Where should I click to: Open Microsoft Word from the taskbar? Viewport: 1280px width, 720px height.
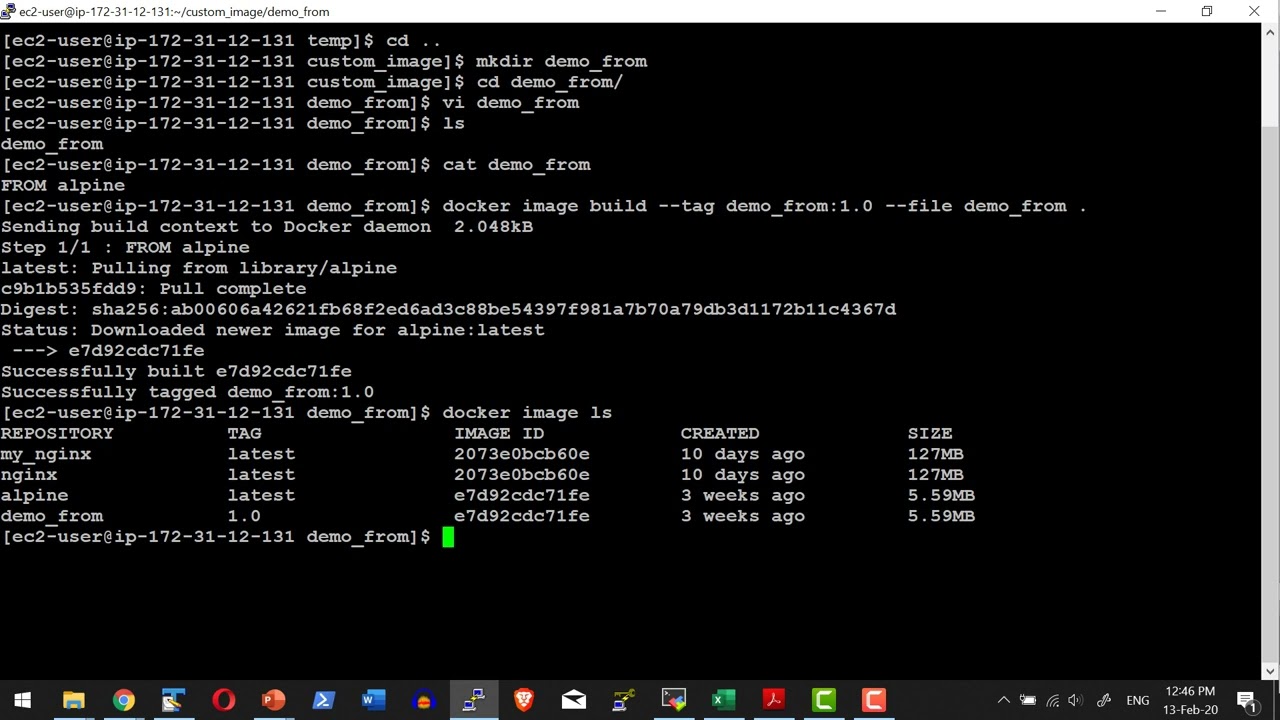374,700
